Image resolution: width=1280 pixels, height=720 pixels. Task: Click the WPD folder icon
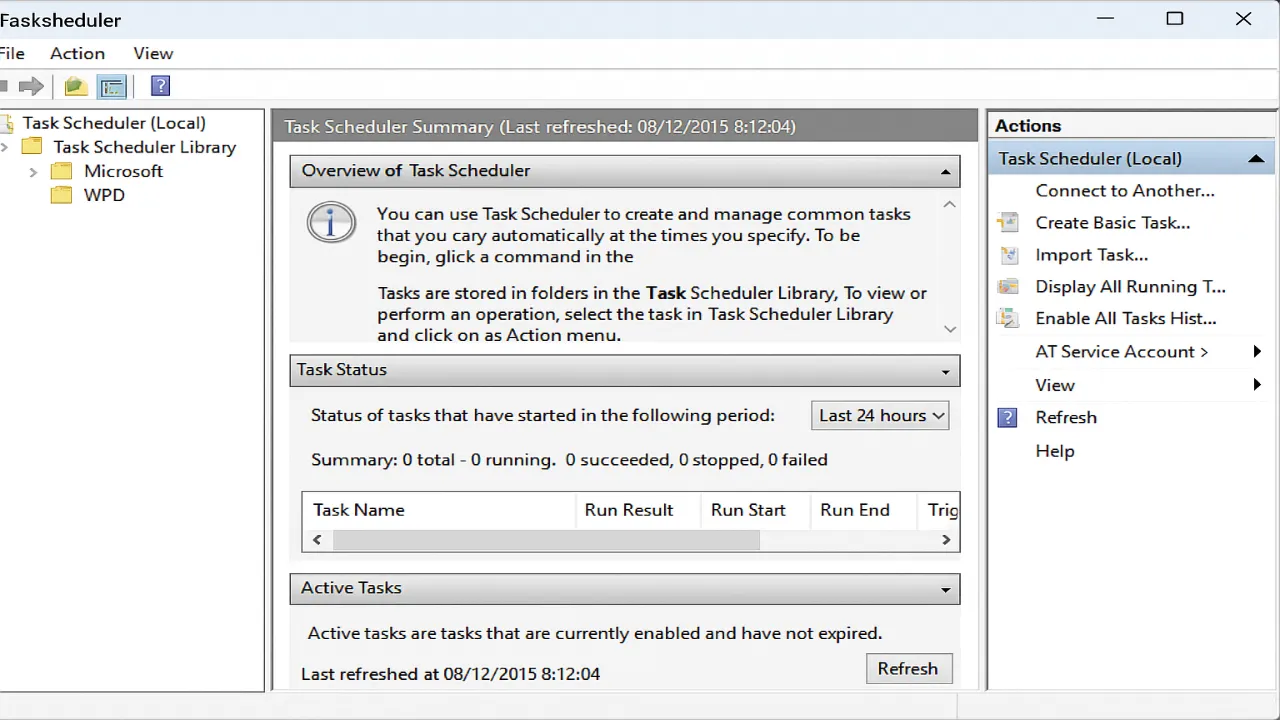pos(62,195)
